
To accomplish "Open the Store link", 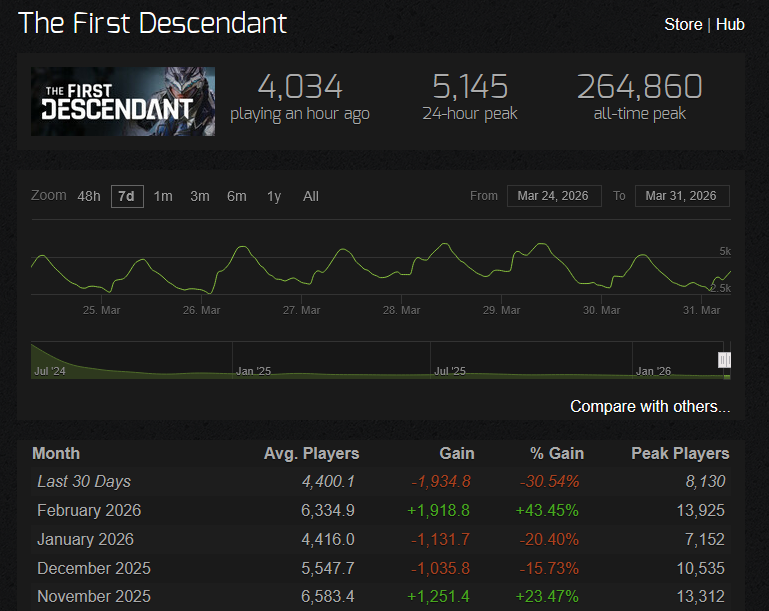I will [683, 25].
